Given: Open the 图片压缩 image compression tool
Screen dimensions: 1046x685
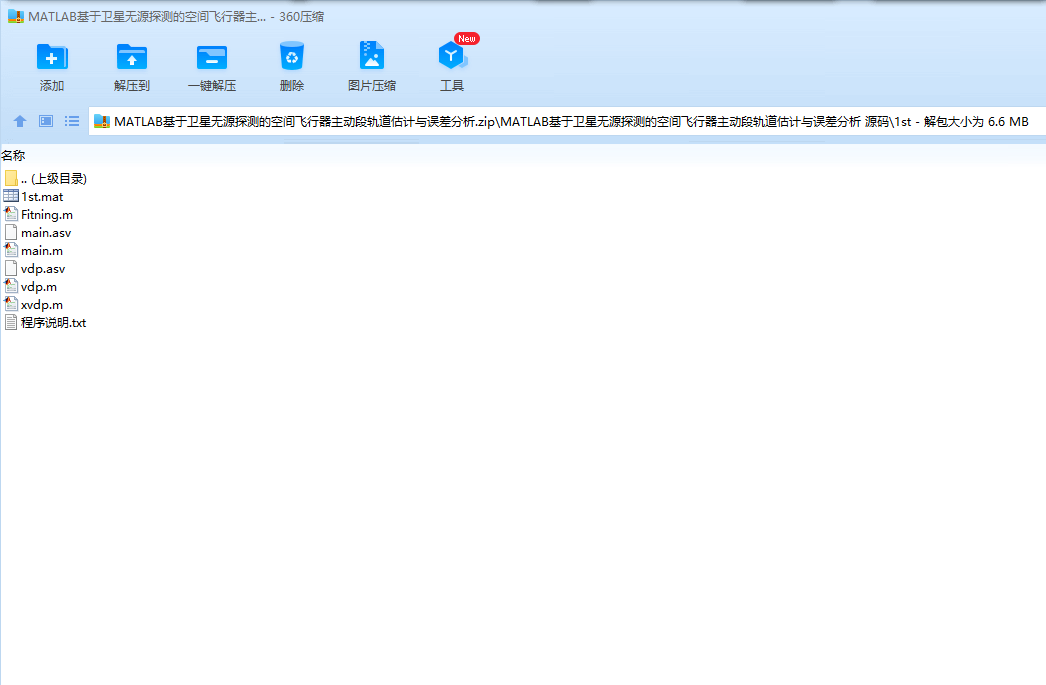Looking at the screenshot, I should pyautogui.click(x=372, y=56).
